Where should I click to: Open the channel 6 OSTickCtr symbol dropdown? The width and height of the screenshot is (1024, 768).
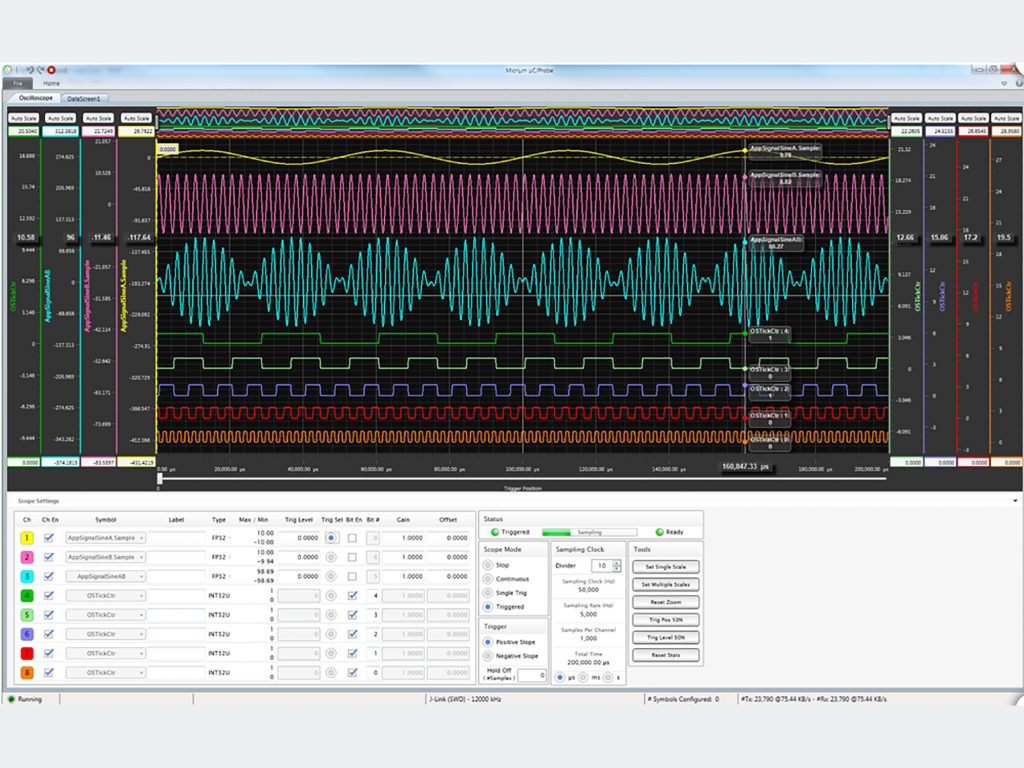[105, 634]
